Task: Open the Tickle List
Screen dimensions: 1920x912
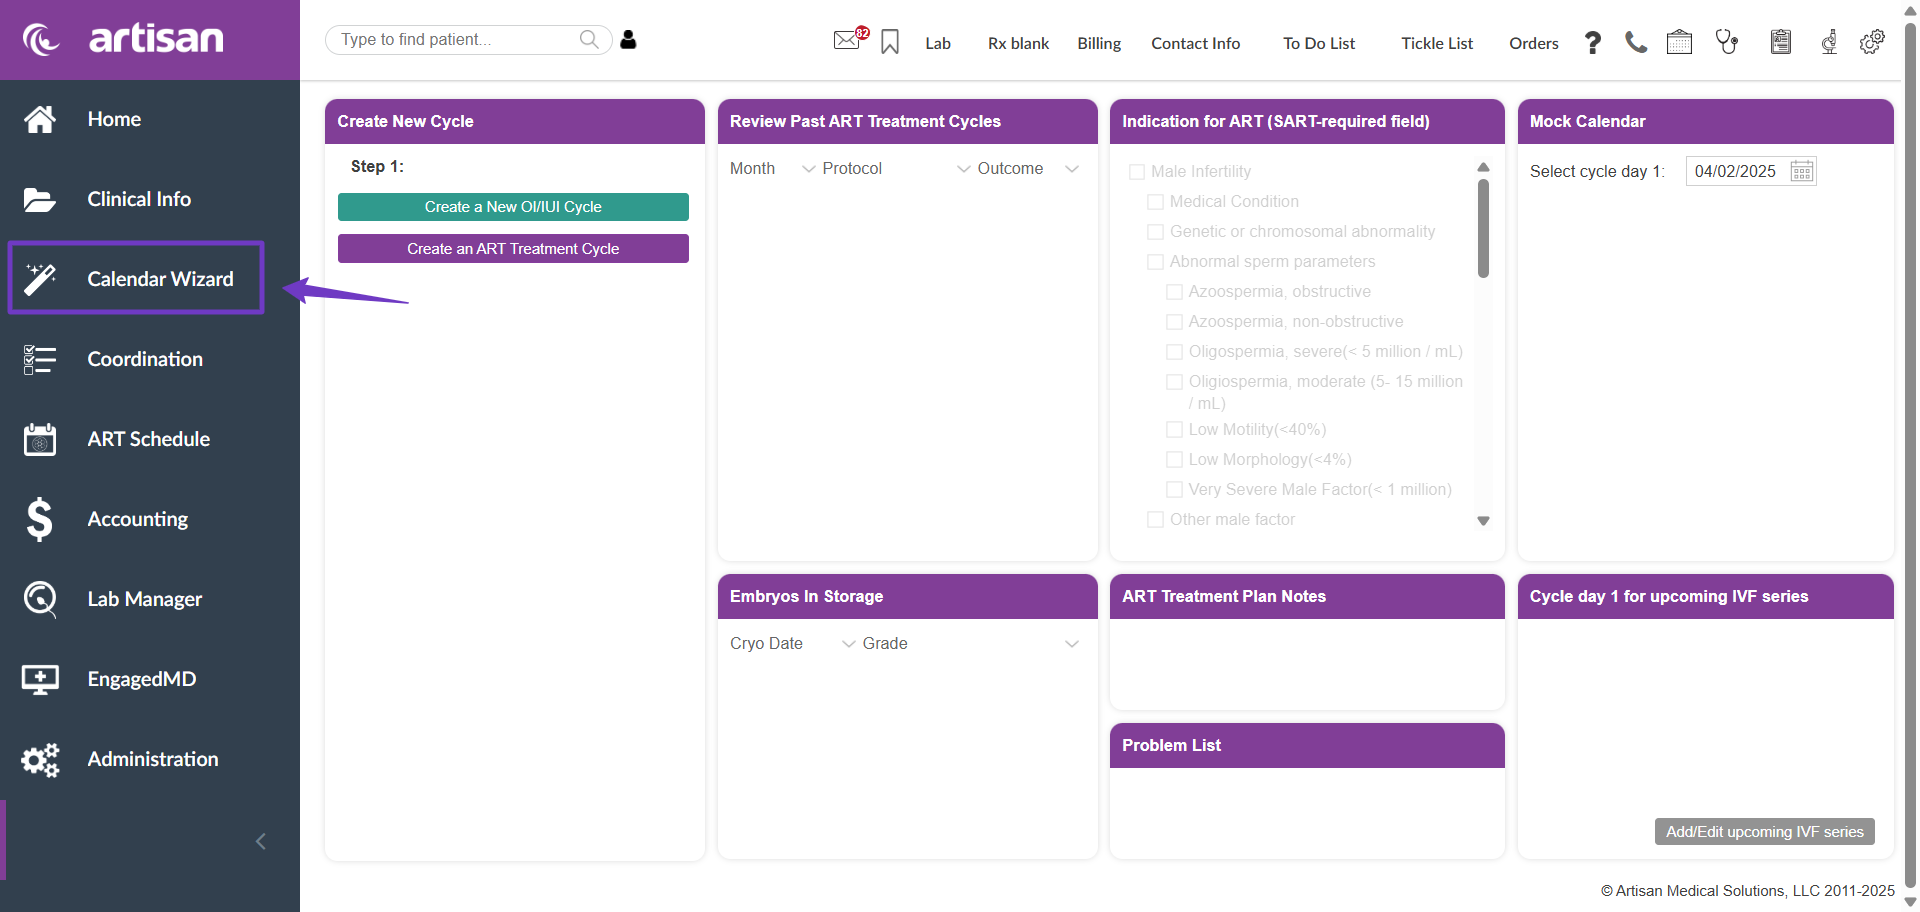Action: 1437,43
